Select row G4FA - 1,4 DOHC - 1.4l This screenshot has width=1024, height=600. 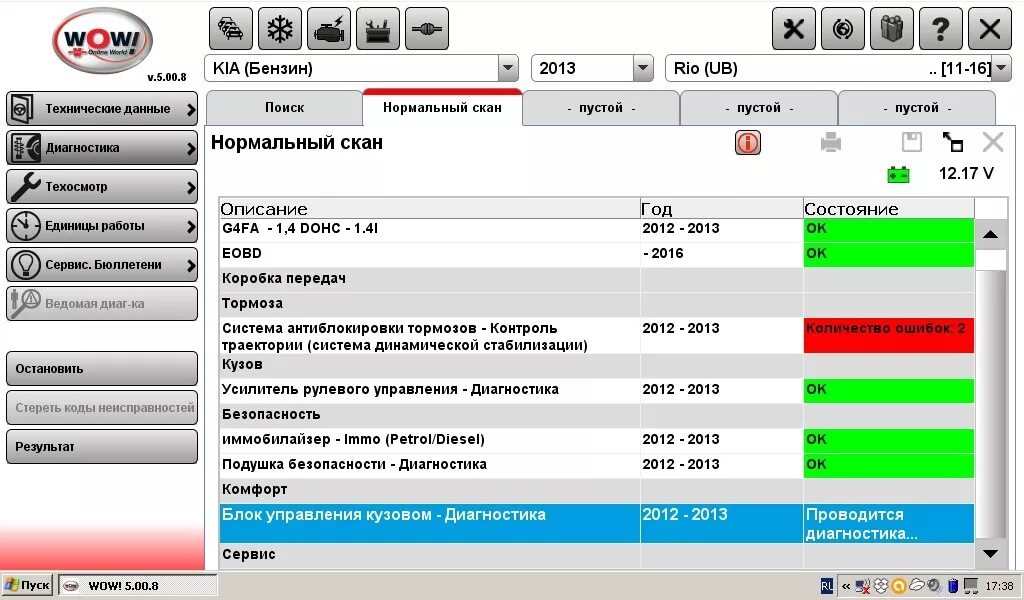point(596,229)
